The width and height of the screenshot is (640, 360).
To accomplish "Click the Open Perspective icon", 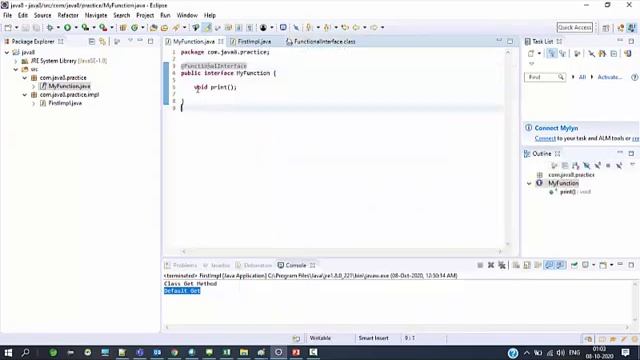I will point(606,28).
